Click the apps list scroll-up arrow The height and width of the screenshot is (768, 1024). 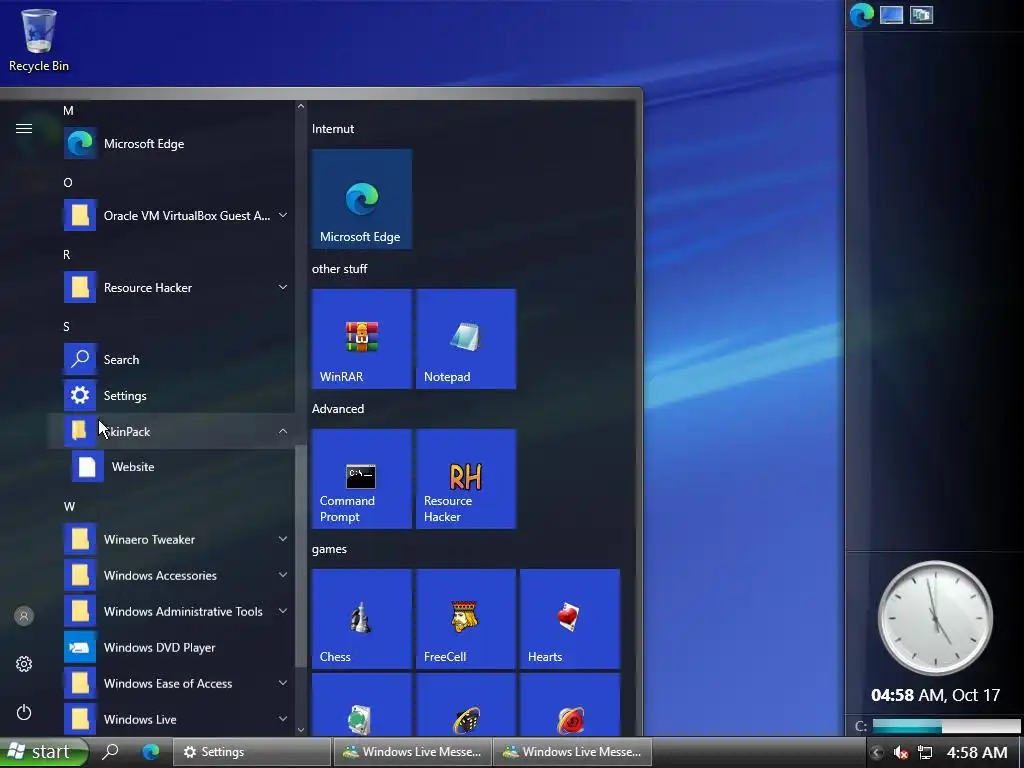300,106
